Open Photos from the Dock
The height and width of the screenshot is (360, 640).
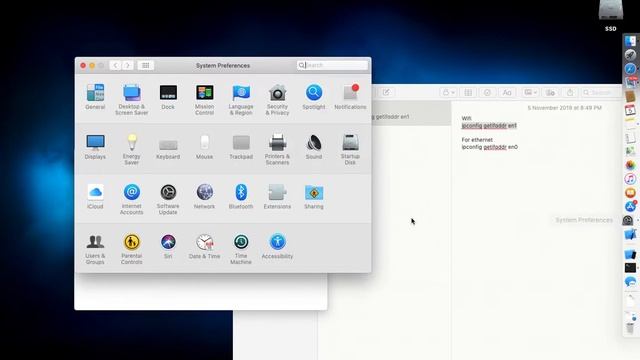pyautogui.click(x=630, y=165)
